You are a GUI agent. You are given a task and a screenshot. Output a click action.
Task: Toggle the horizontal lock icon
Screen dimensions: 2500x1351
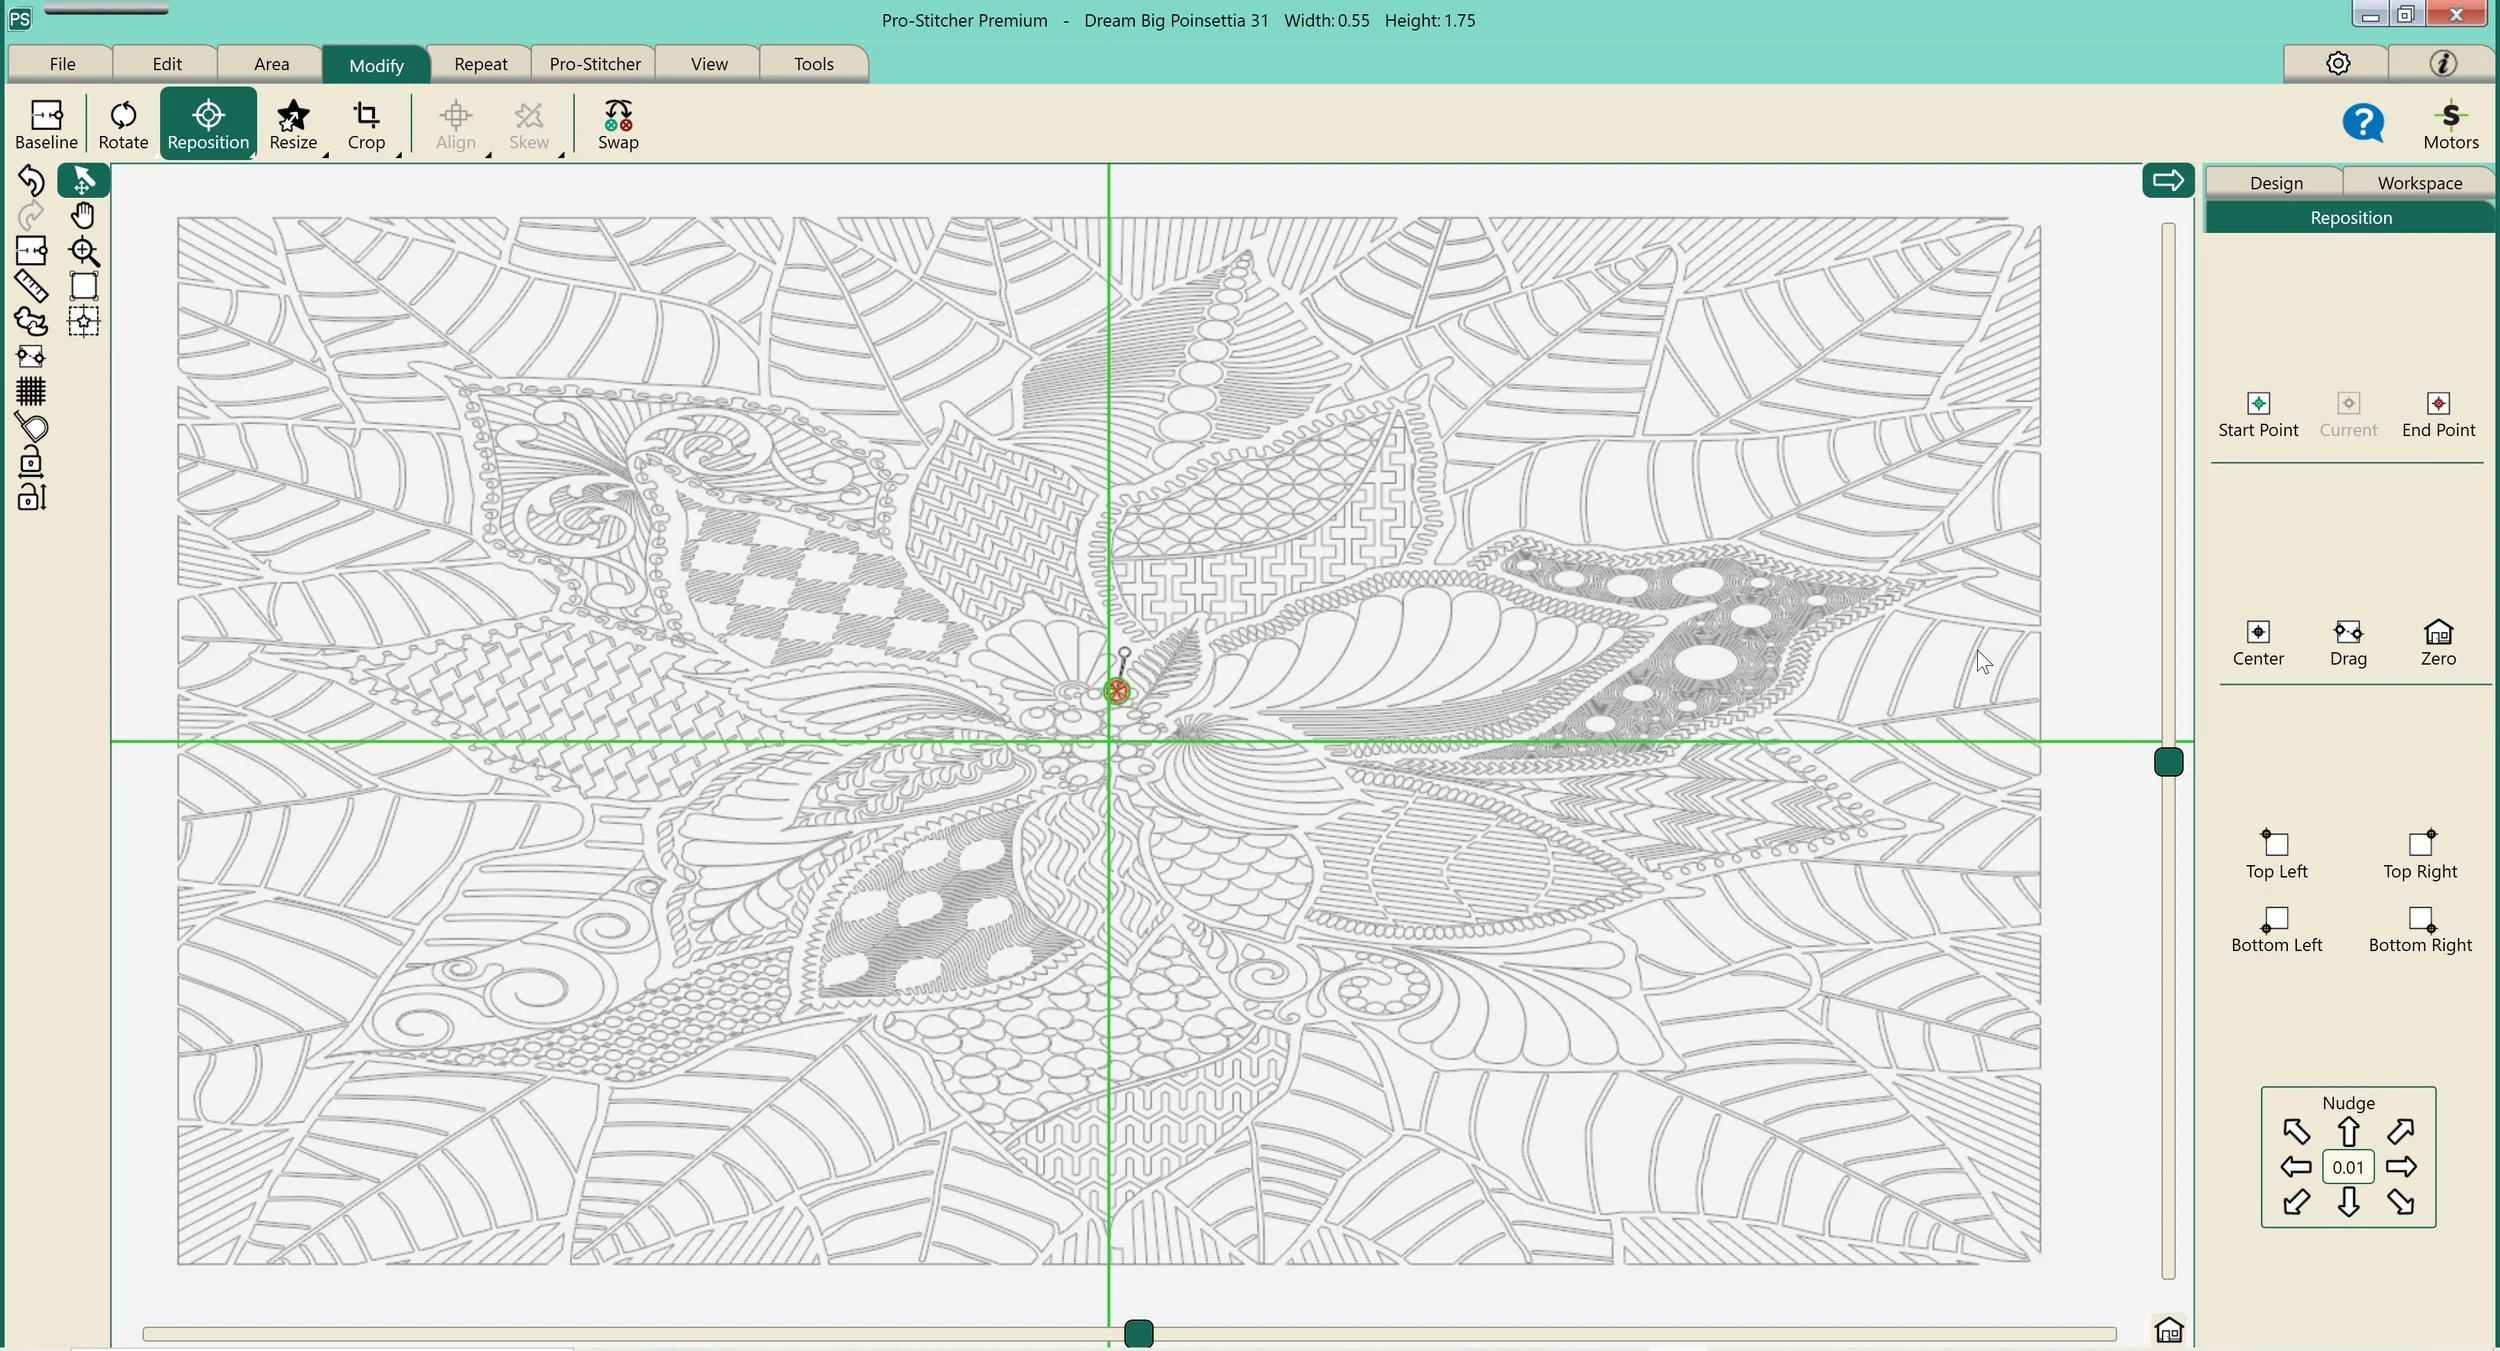[x=31, y=462]
